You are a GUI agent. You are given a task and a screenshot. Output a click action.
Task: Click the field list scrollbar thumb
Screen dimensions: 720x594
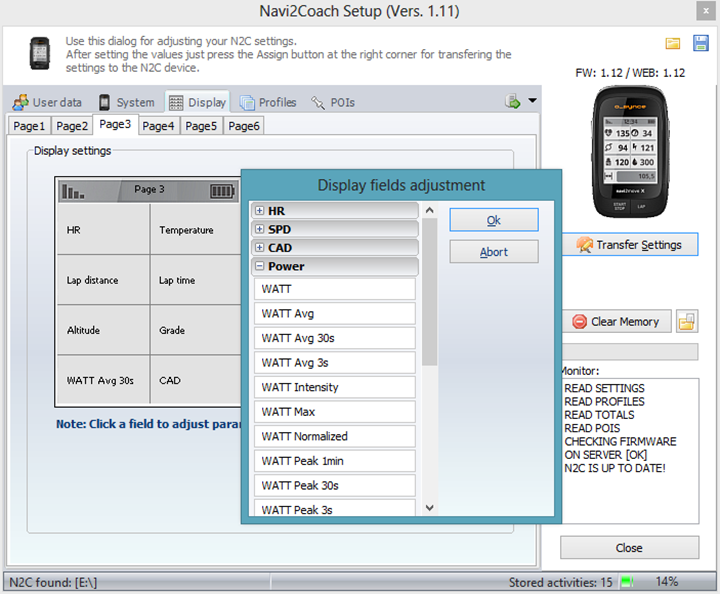[x=429, y=292]
